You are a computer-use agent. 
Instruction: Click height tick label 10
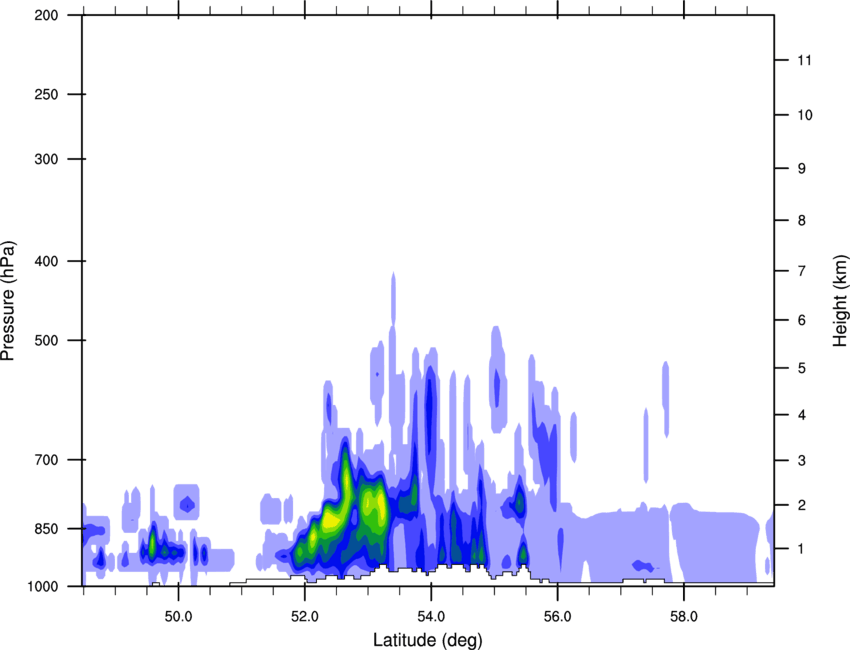coord(805,115)
